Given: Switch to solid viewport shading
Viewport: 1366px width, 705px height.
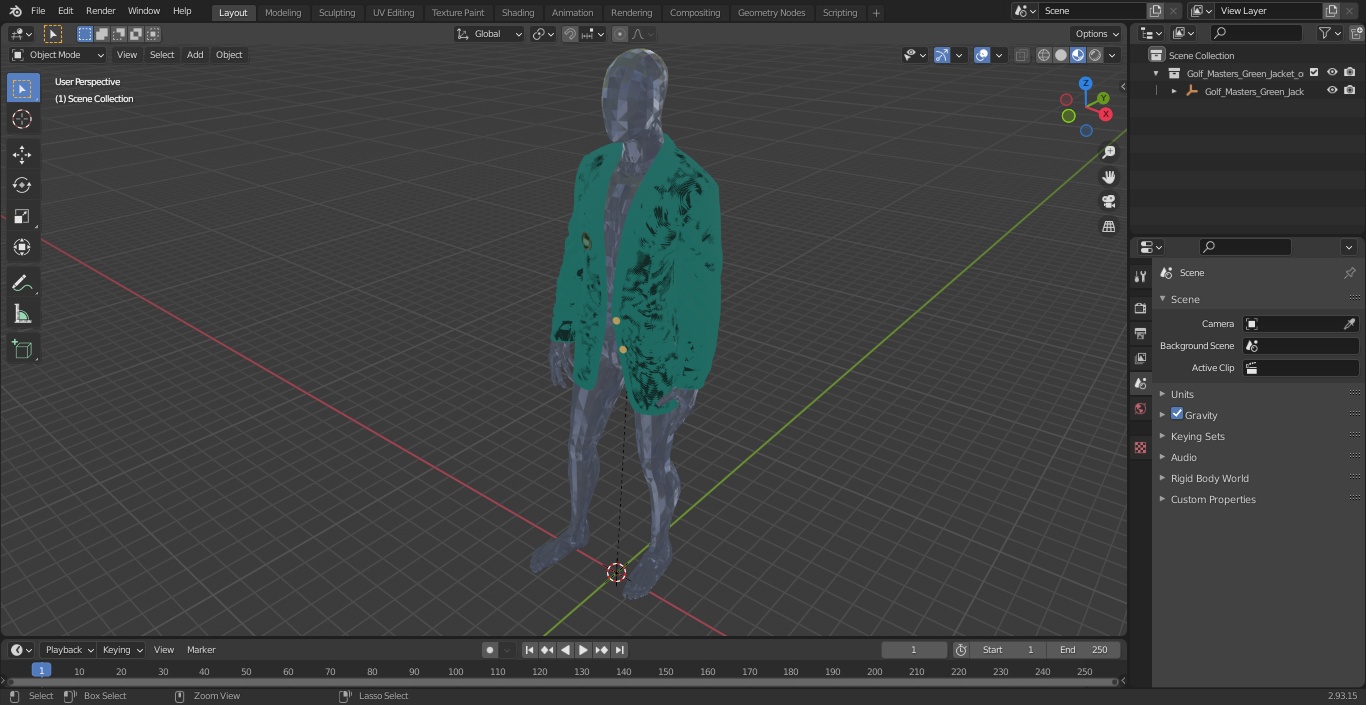Looking at the screenshot, I should click(1061, 55).
